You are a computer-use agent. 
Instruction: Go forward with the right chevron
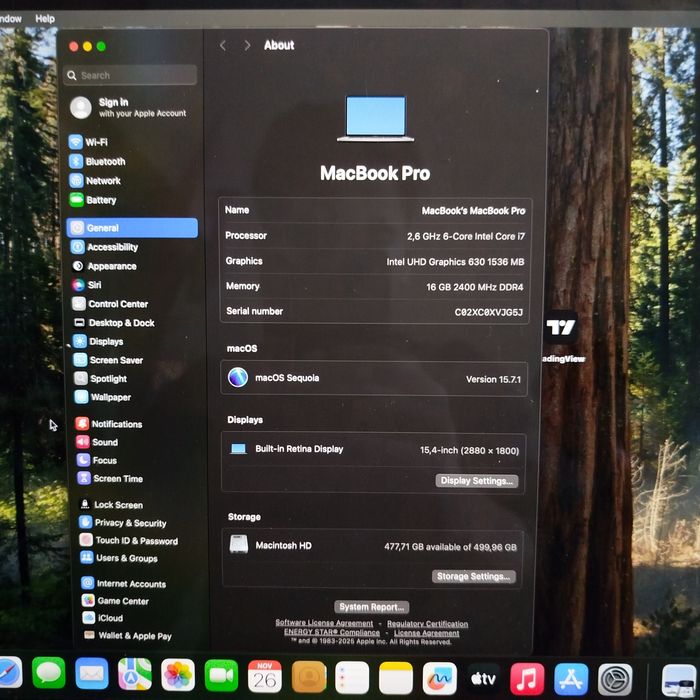247,45
